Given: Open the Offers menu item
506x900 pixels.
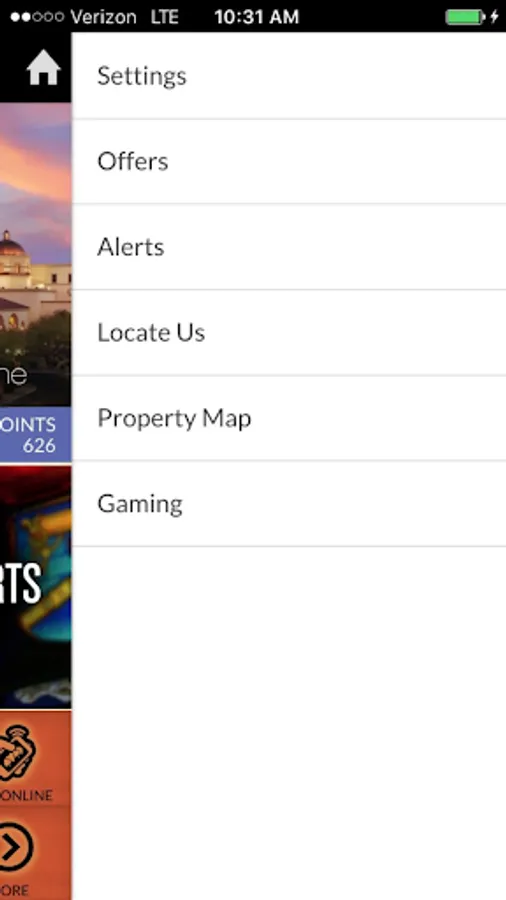Looking at the screenshot, I should (289, 161).
